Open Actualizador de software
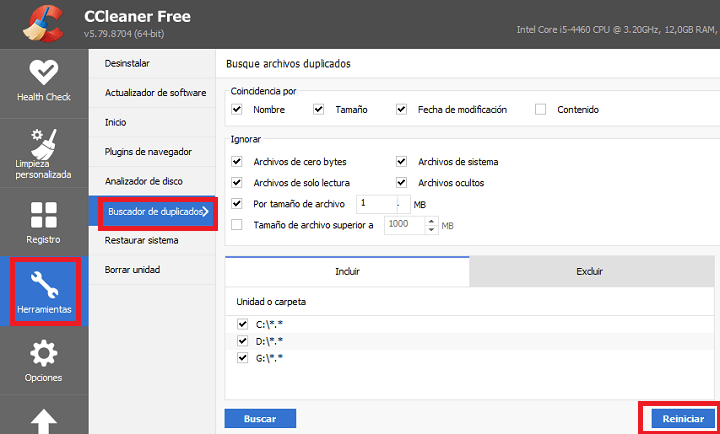720x434 pixels. pyautogui.click(x=152, y=93)
